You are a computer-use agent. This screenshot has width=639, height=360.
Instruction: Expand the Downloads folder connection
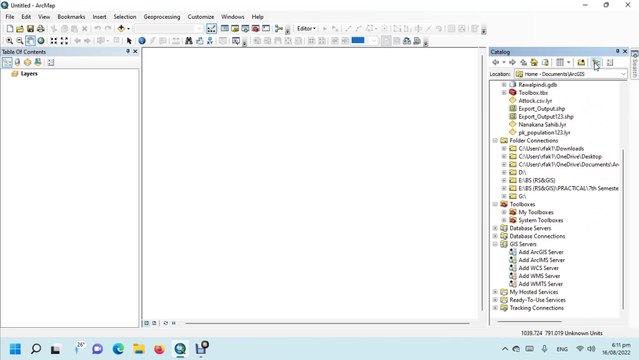coord(504,149)
